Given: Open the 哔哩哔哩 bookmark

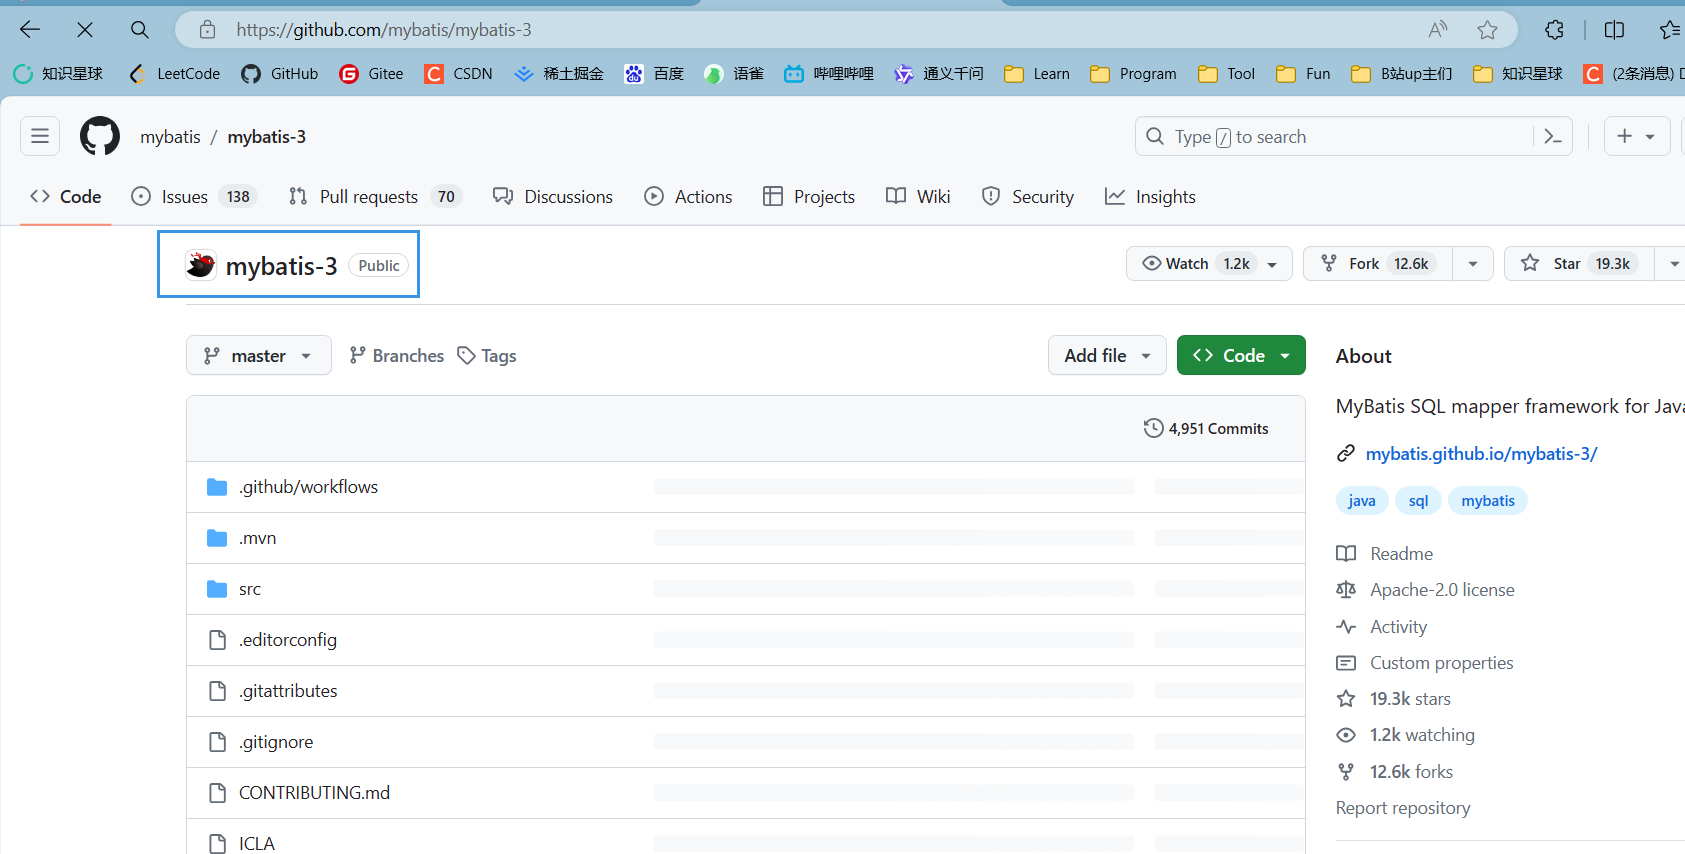Looking at the screenshot, I should pos(829,73).
